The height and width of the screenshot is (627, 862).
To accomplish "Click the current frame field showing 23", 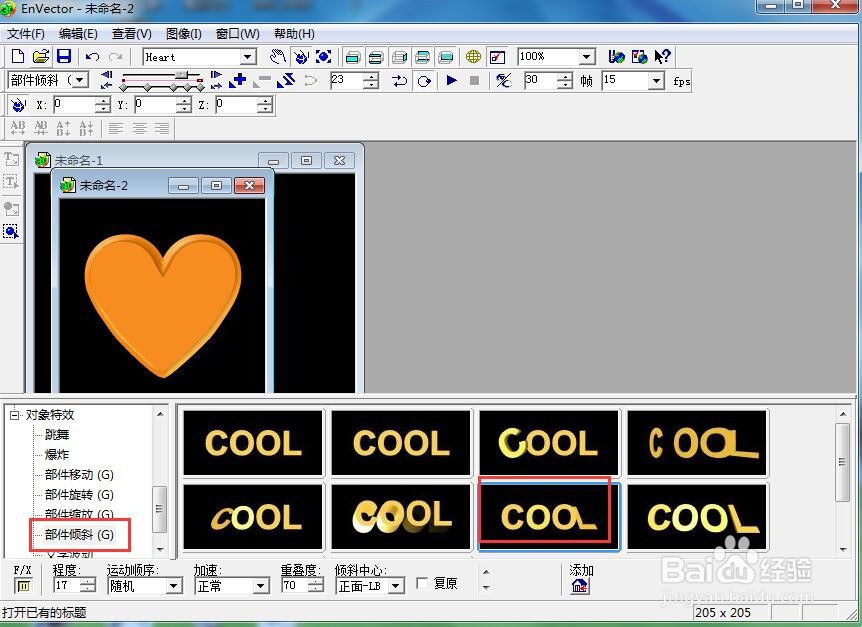I will [x=347, y=80].
